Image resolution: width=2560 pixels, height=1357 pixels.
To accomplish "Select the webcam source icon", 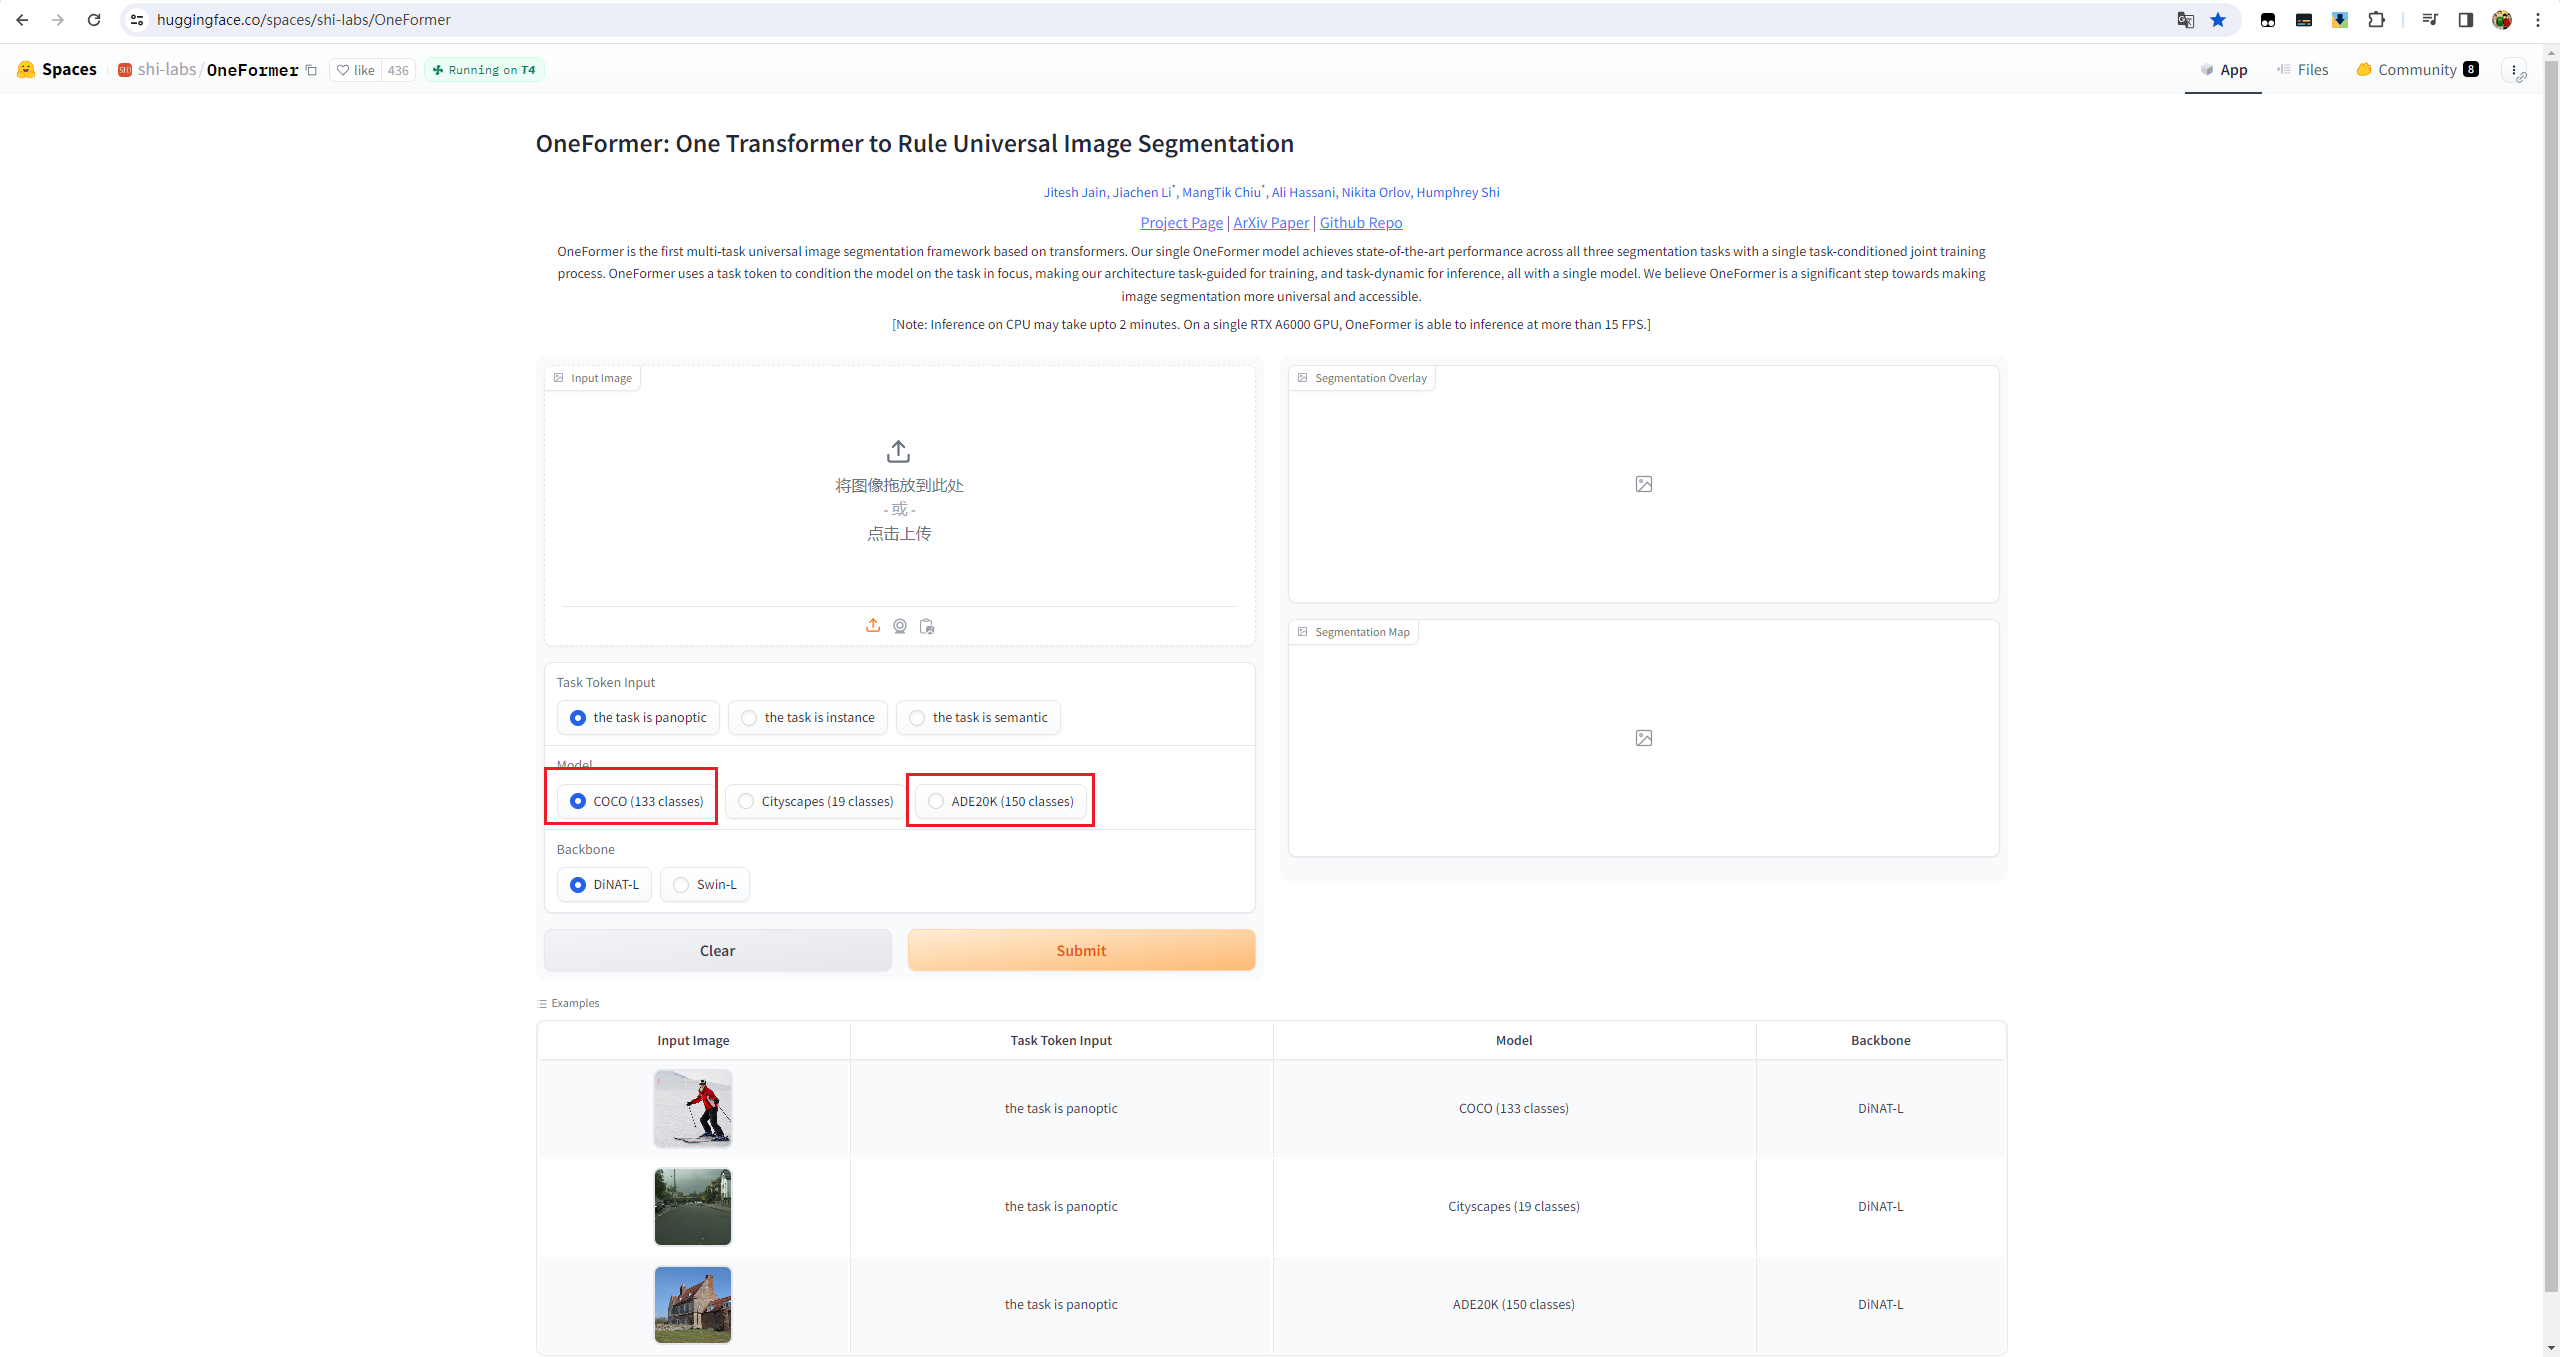I will point(900,626).
